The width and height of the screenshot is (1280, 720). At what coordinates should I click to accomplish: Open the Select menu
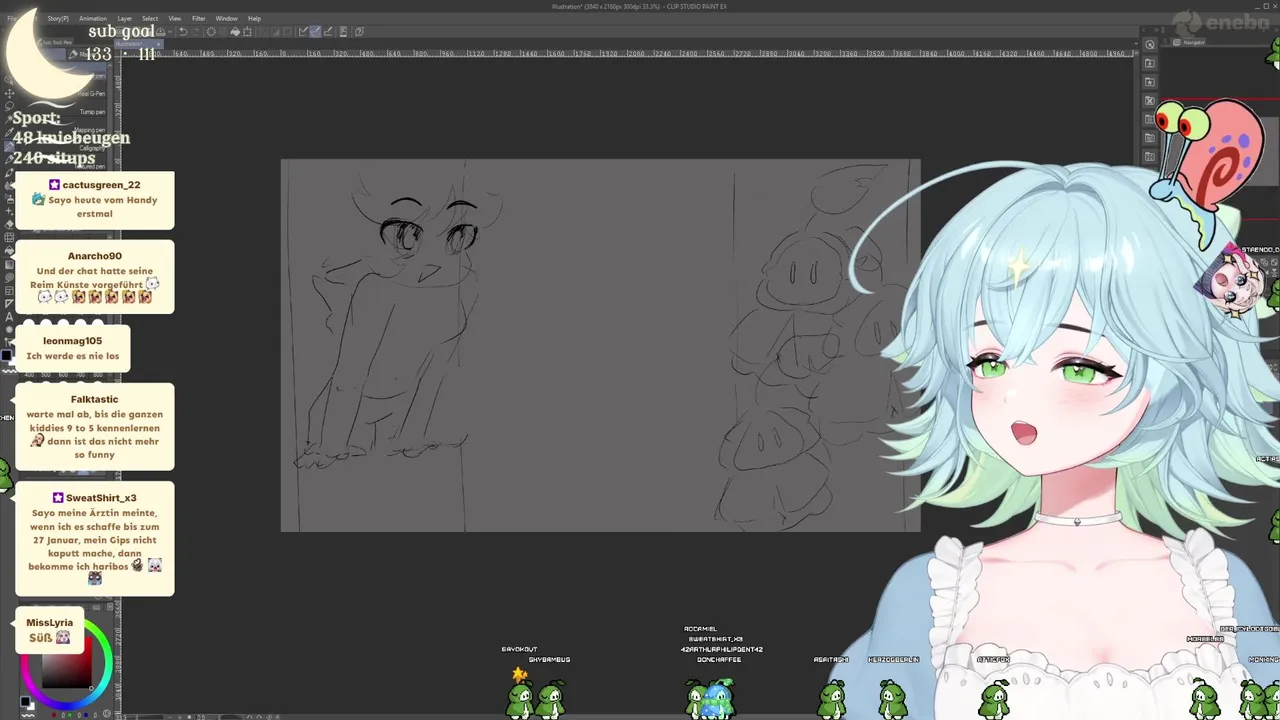click(150, 18)
